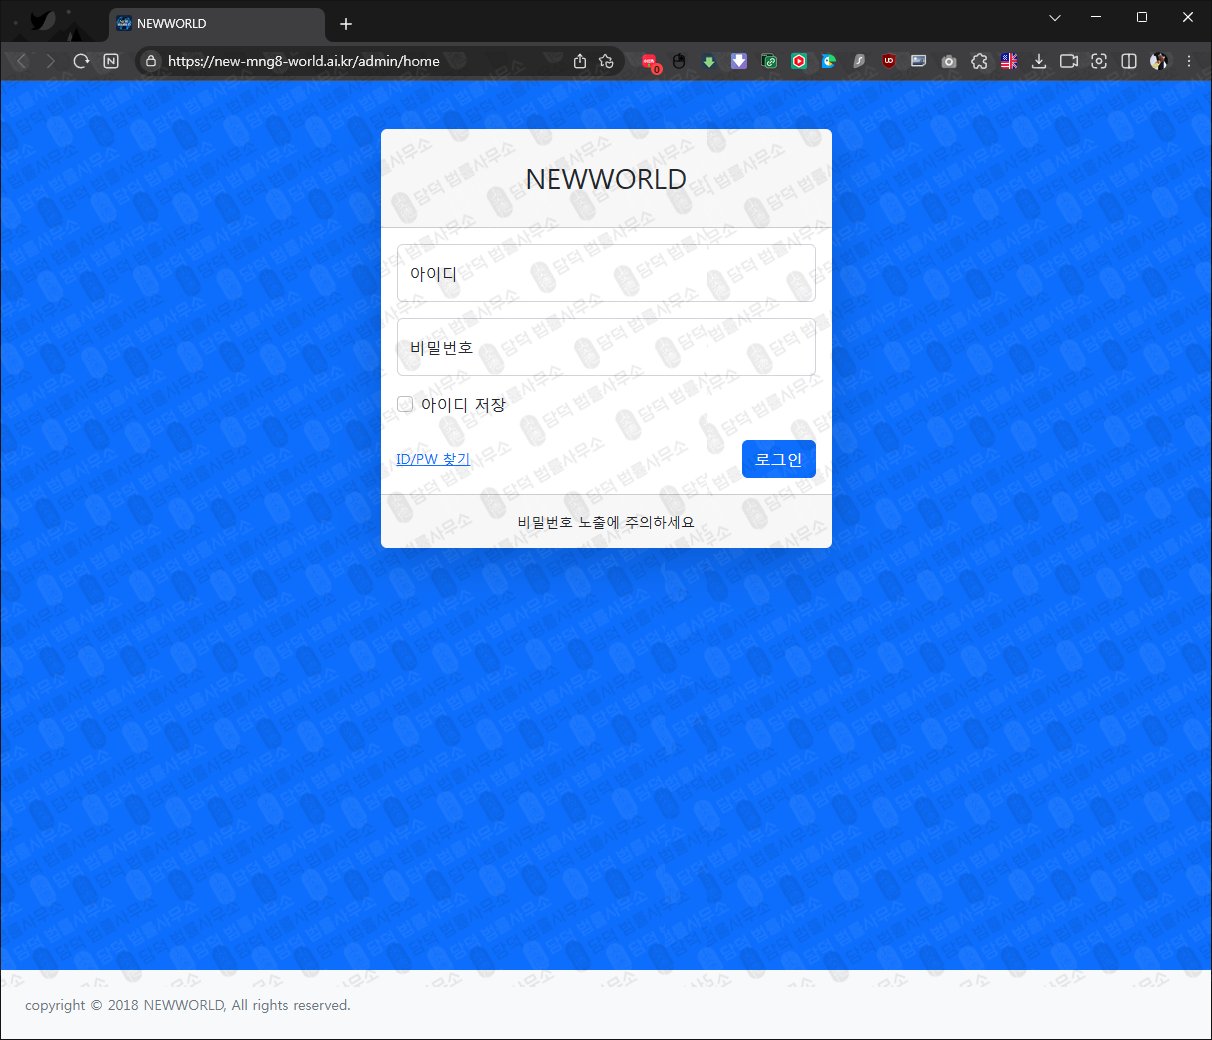This screenshot has width=1212, height=1040.
Task: Minimize the browser window
Action: tap(1097, 18)
